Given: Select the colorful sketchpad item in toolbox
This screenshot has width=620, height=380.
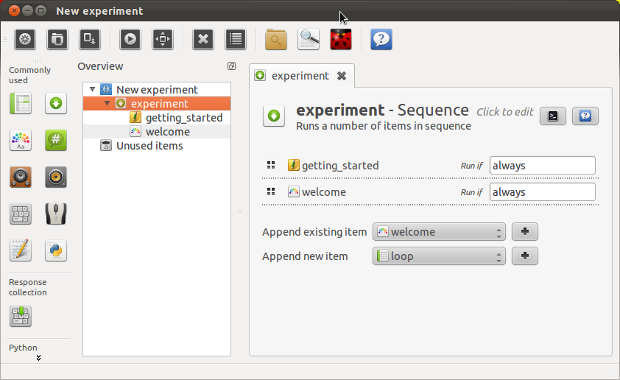Looking at the screenshot, I should coord(21,140).
